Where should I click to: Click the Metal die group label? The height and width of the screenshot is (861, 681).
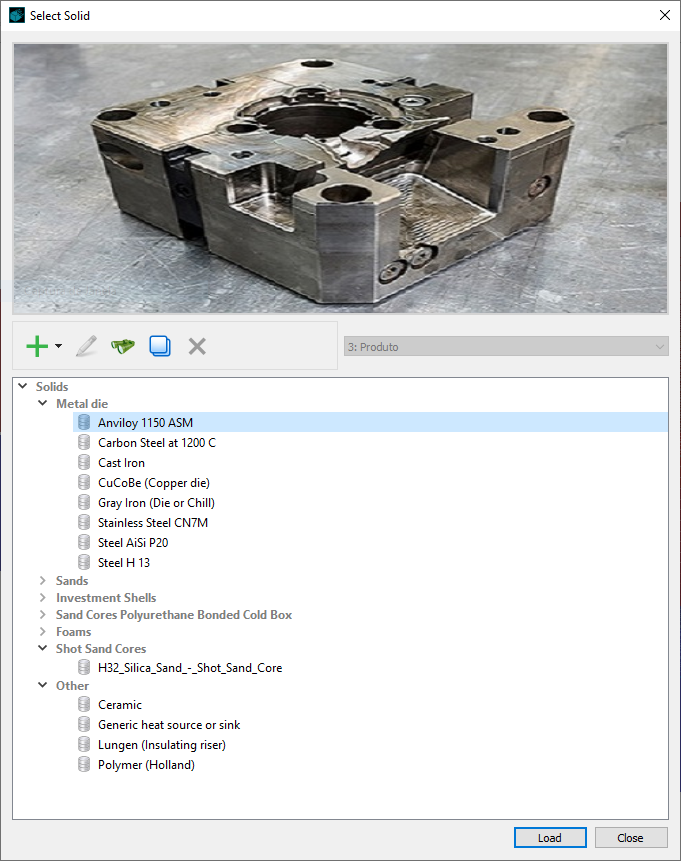tap(82, 404)
